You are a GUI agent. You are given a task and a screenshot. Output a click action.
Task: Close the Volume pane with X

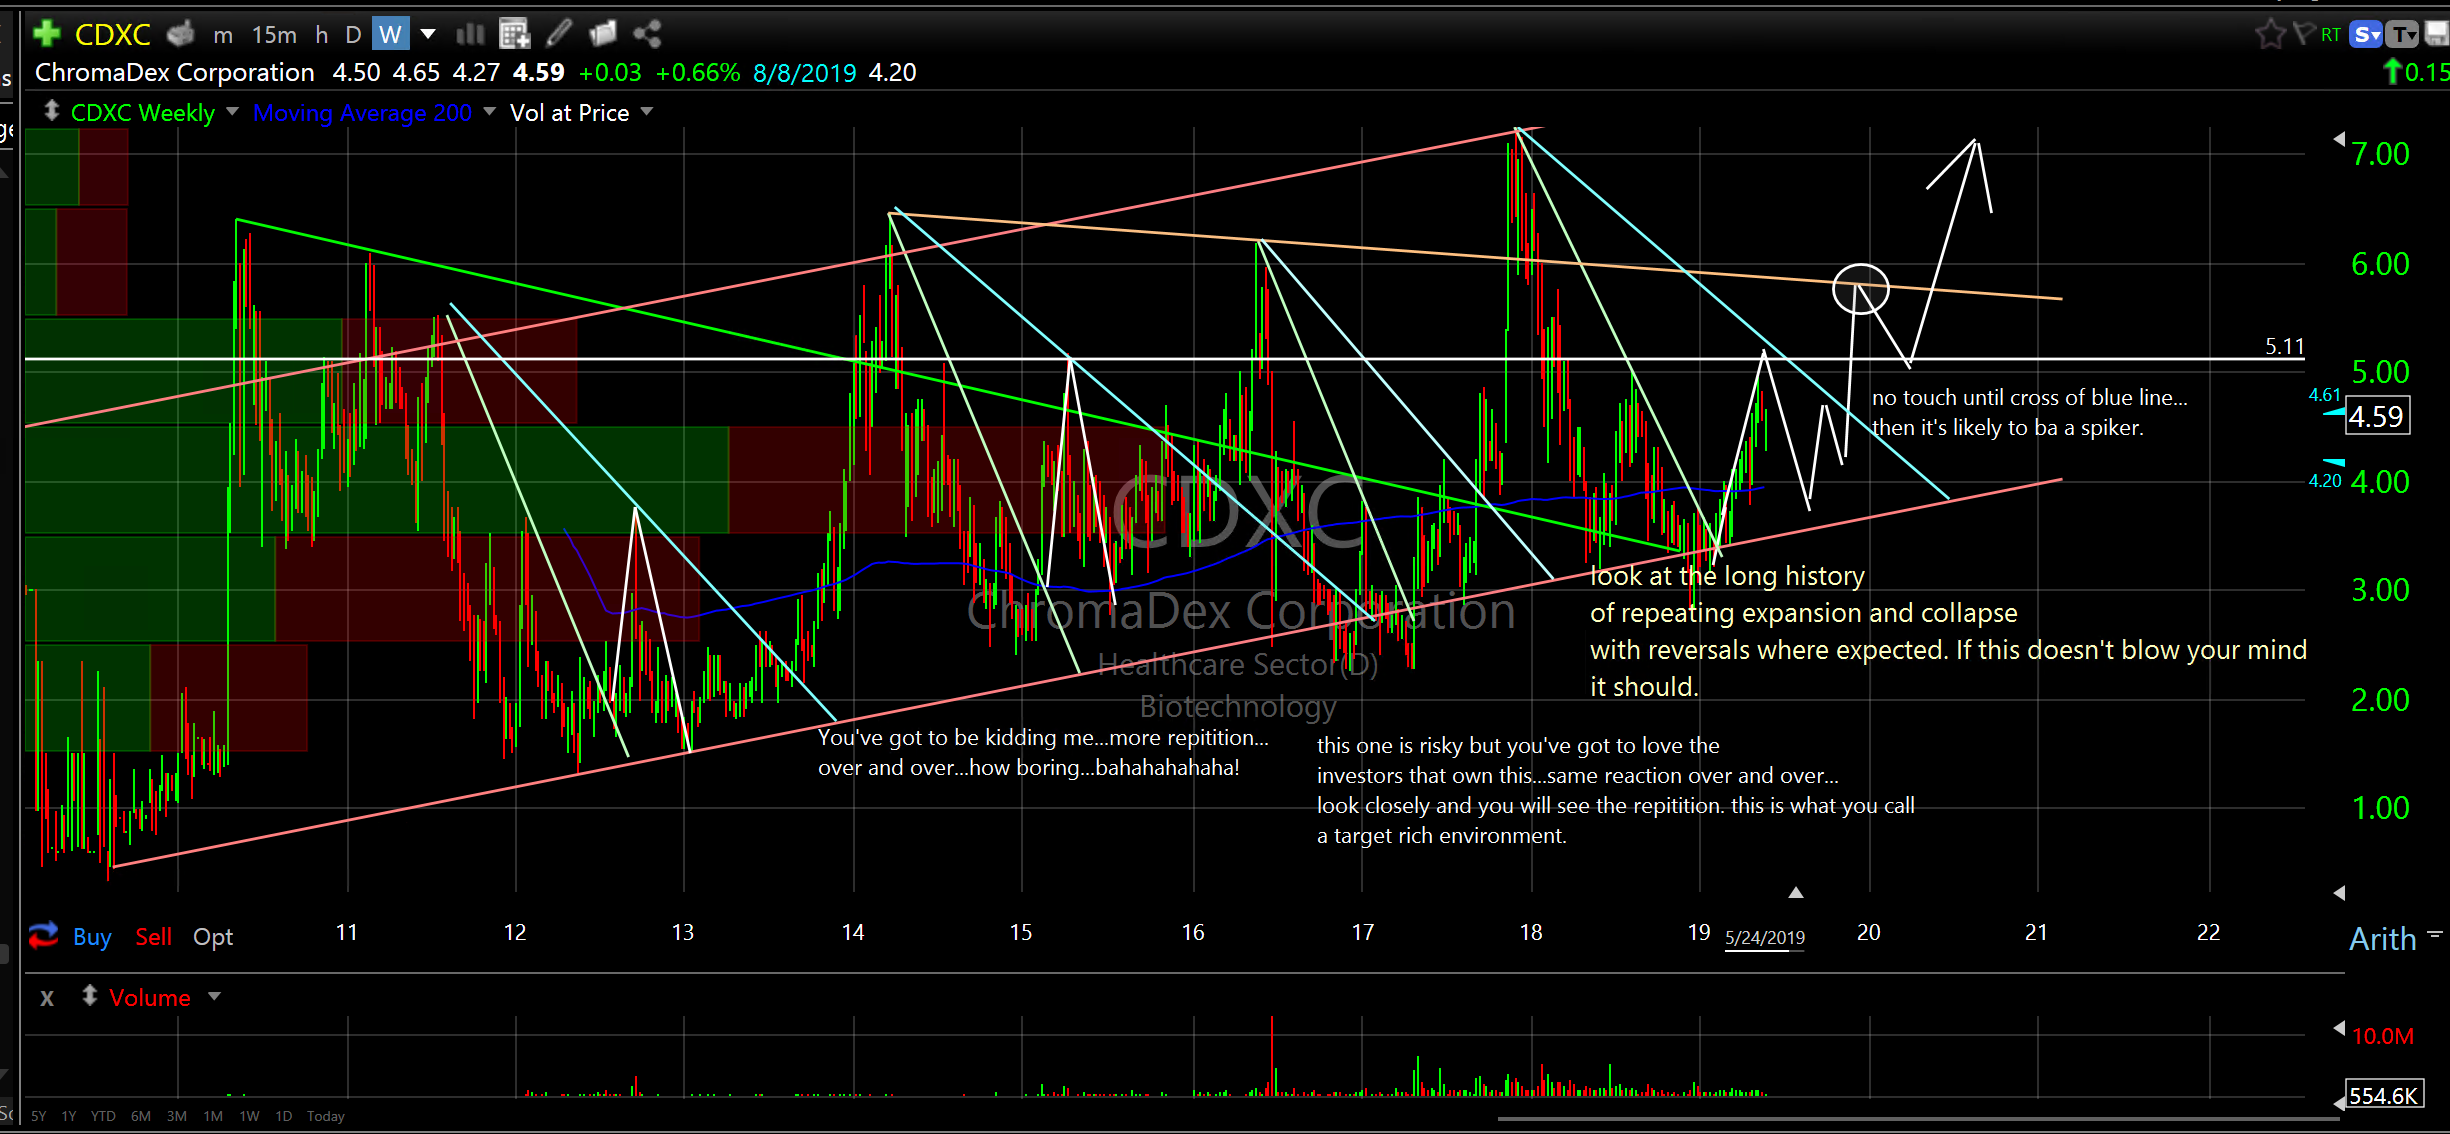(x=47, y=998)
